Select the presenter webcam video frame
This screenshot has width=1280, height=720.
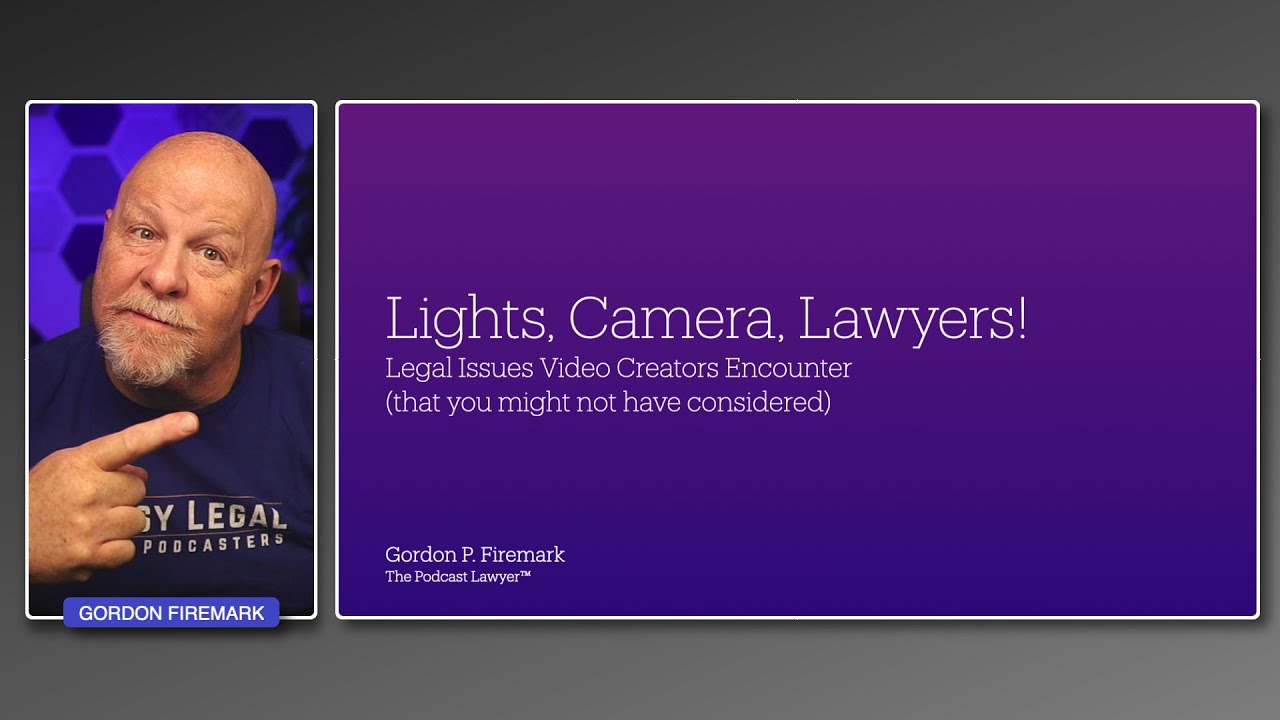pyautogui.click(x=171, y=360)
